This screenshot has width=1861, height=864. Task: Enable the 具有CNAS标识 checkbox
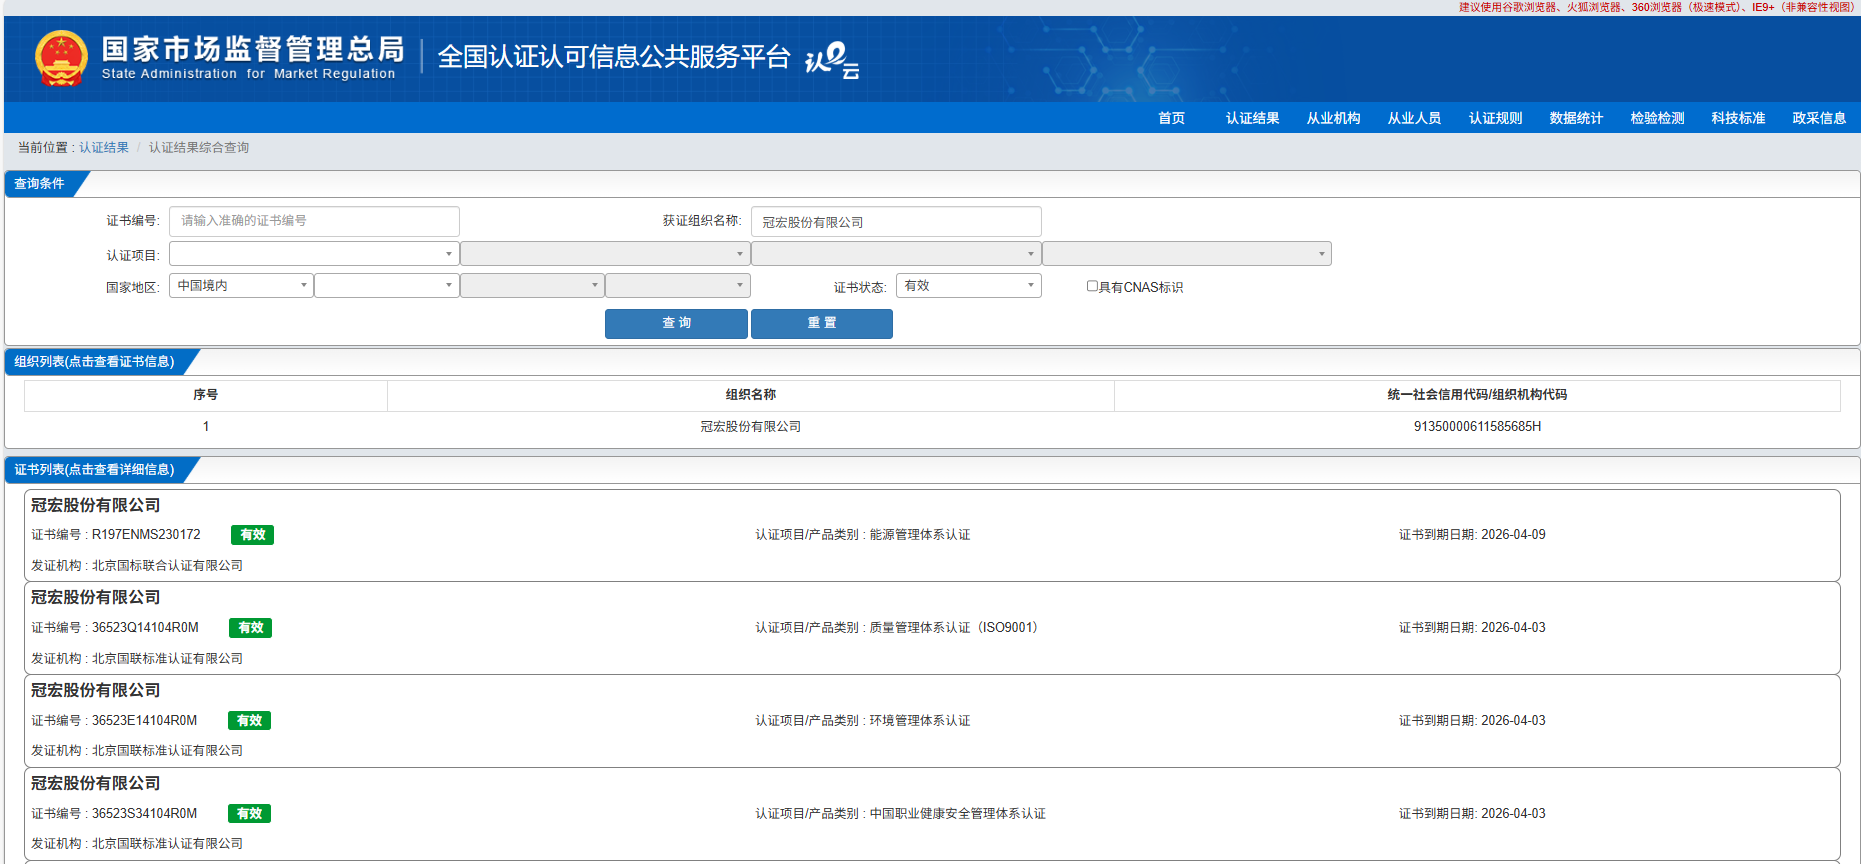coord(1092,286)
